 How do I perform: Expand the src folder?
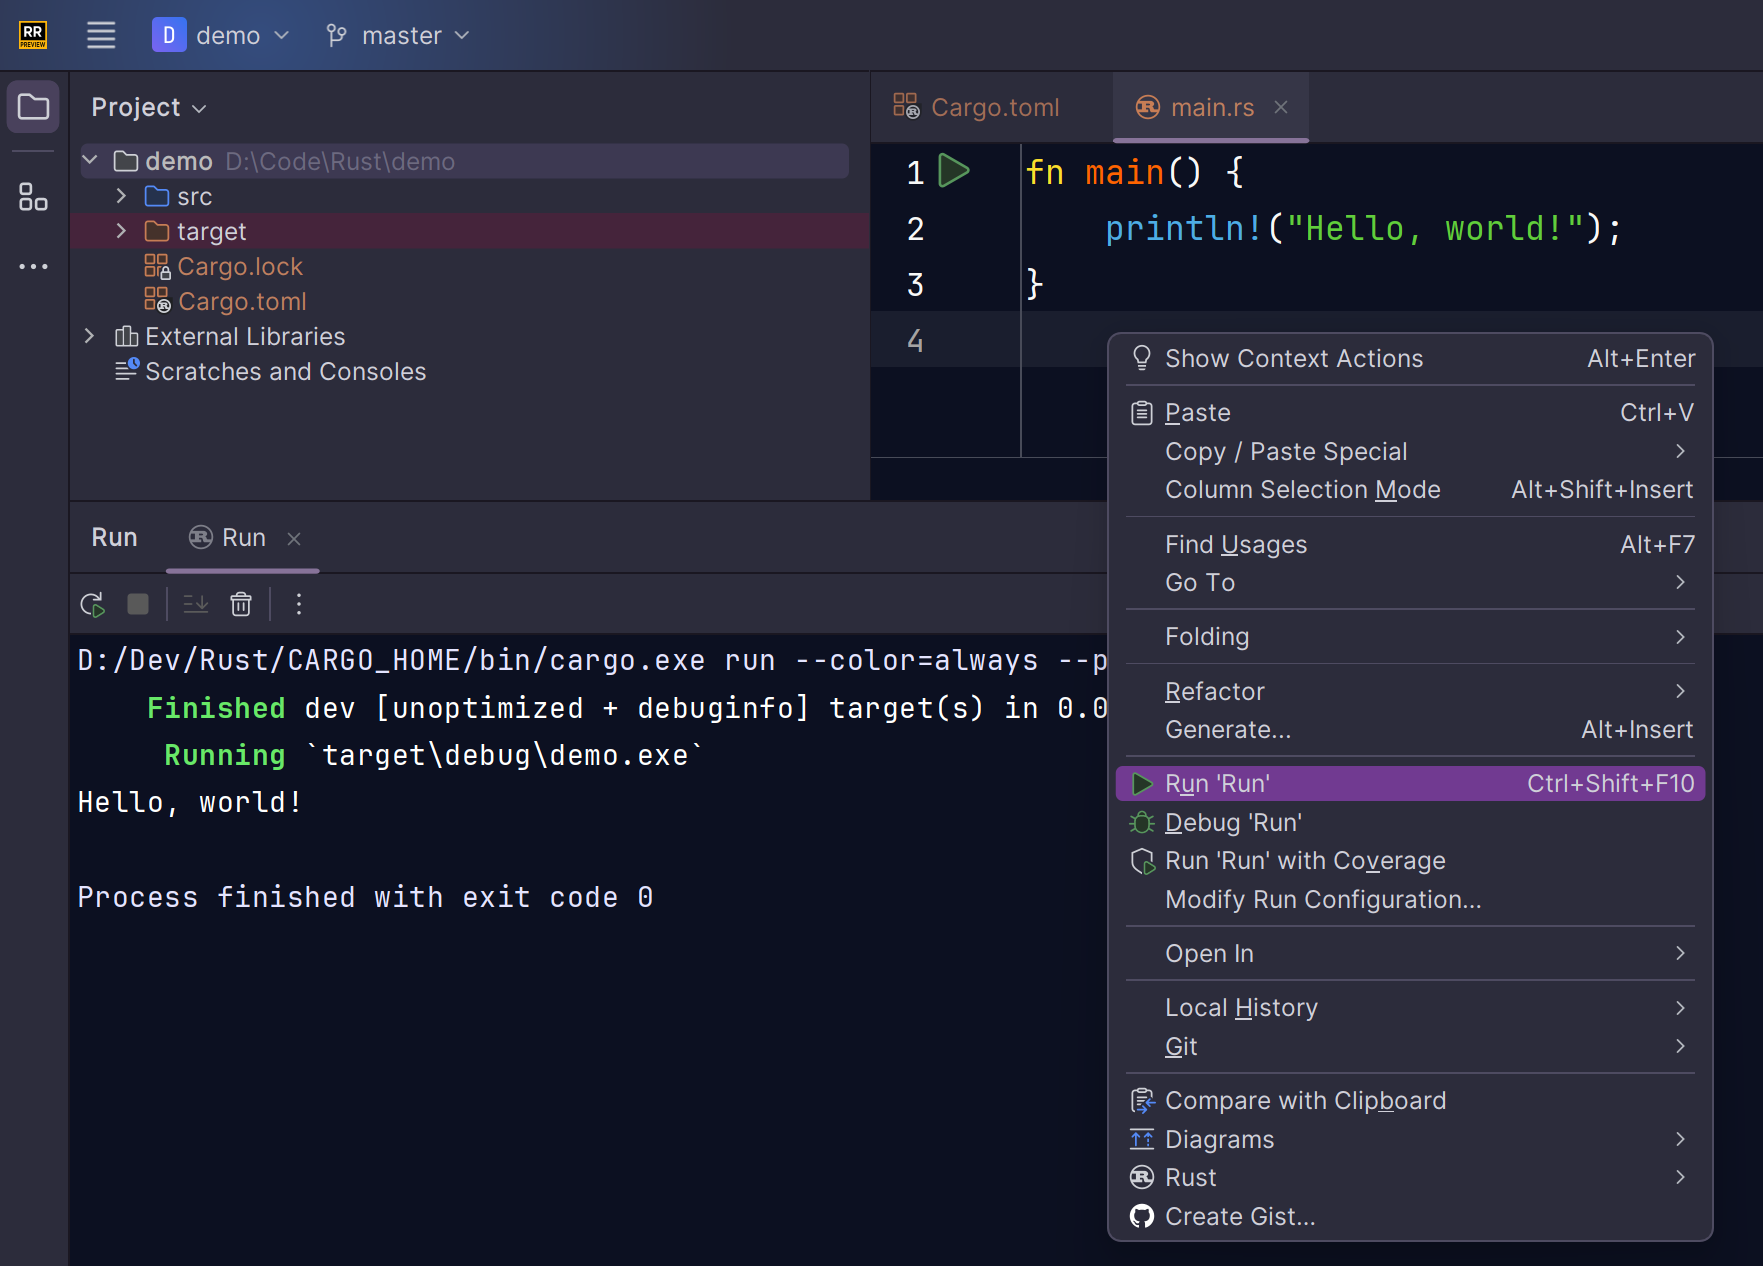[x=121, y=196]
